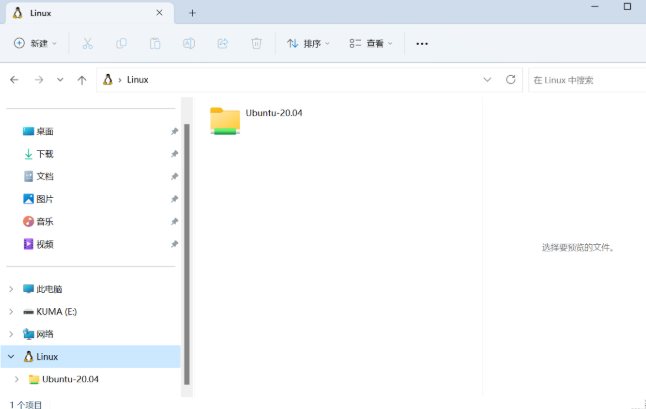Refresh the current folder

pyautogui.click(x=510, y=79)
